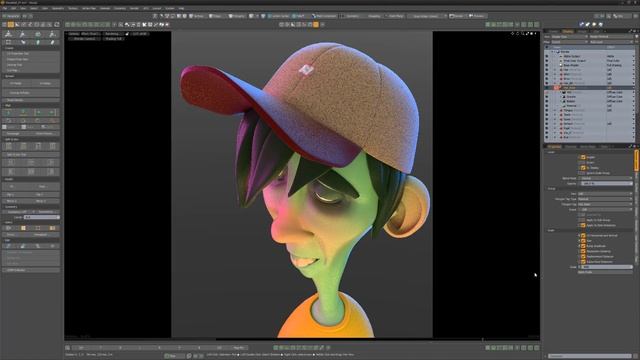Open the Camera selector in preview viewport

pos(74,34)
